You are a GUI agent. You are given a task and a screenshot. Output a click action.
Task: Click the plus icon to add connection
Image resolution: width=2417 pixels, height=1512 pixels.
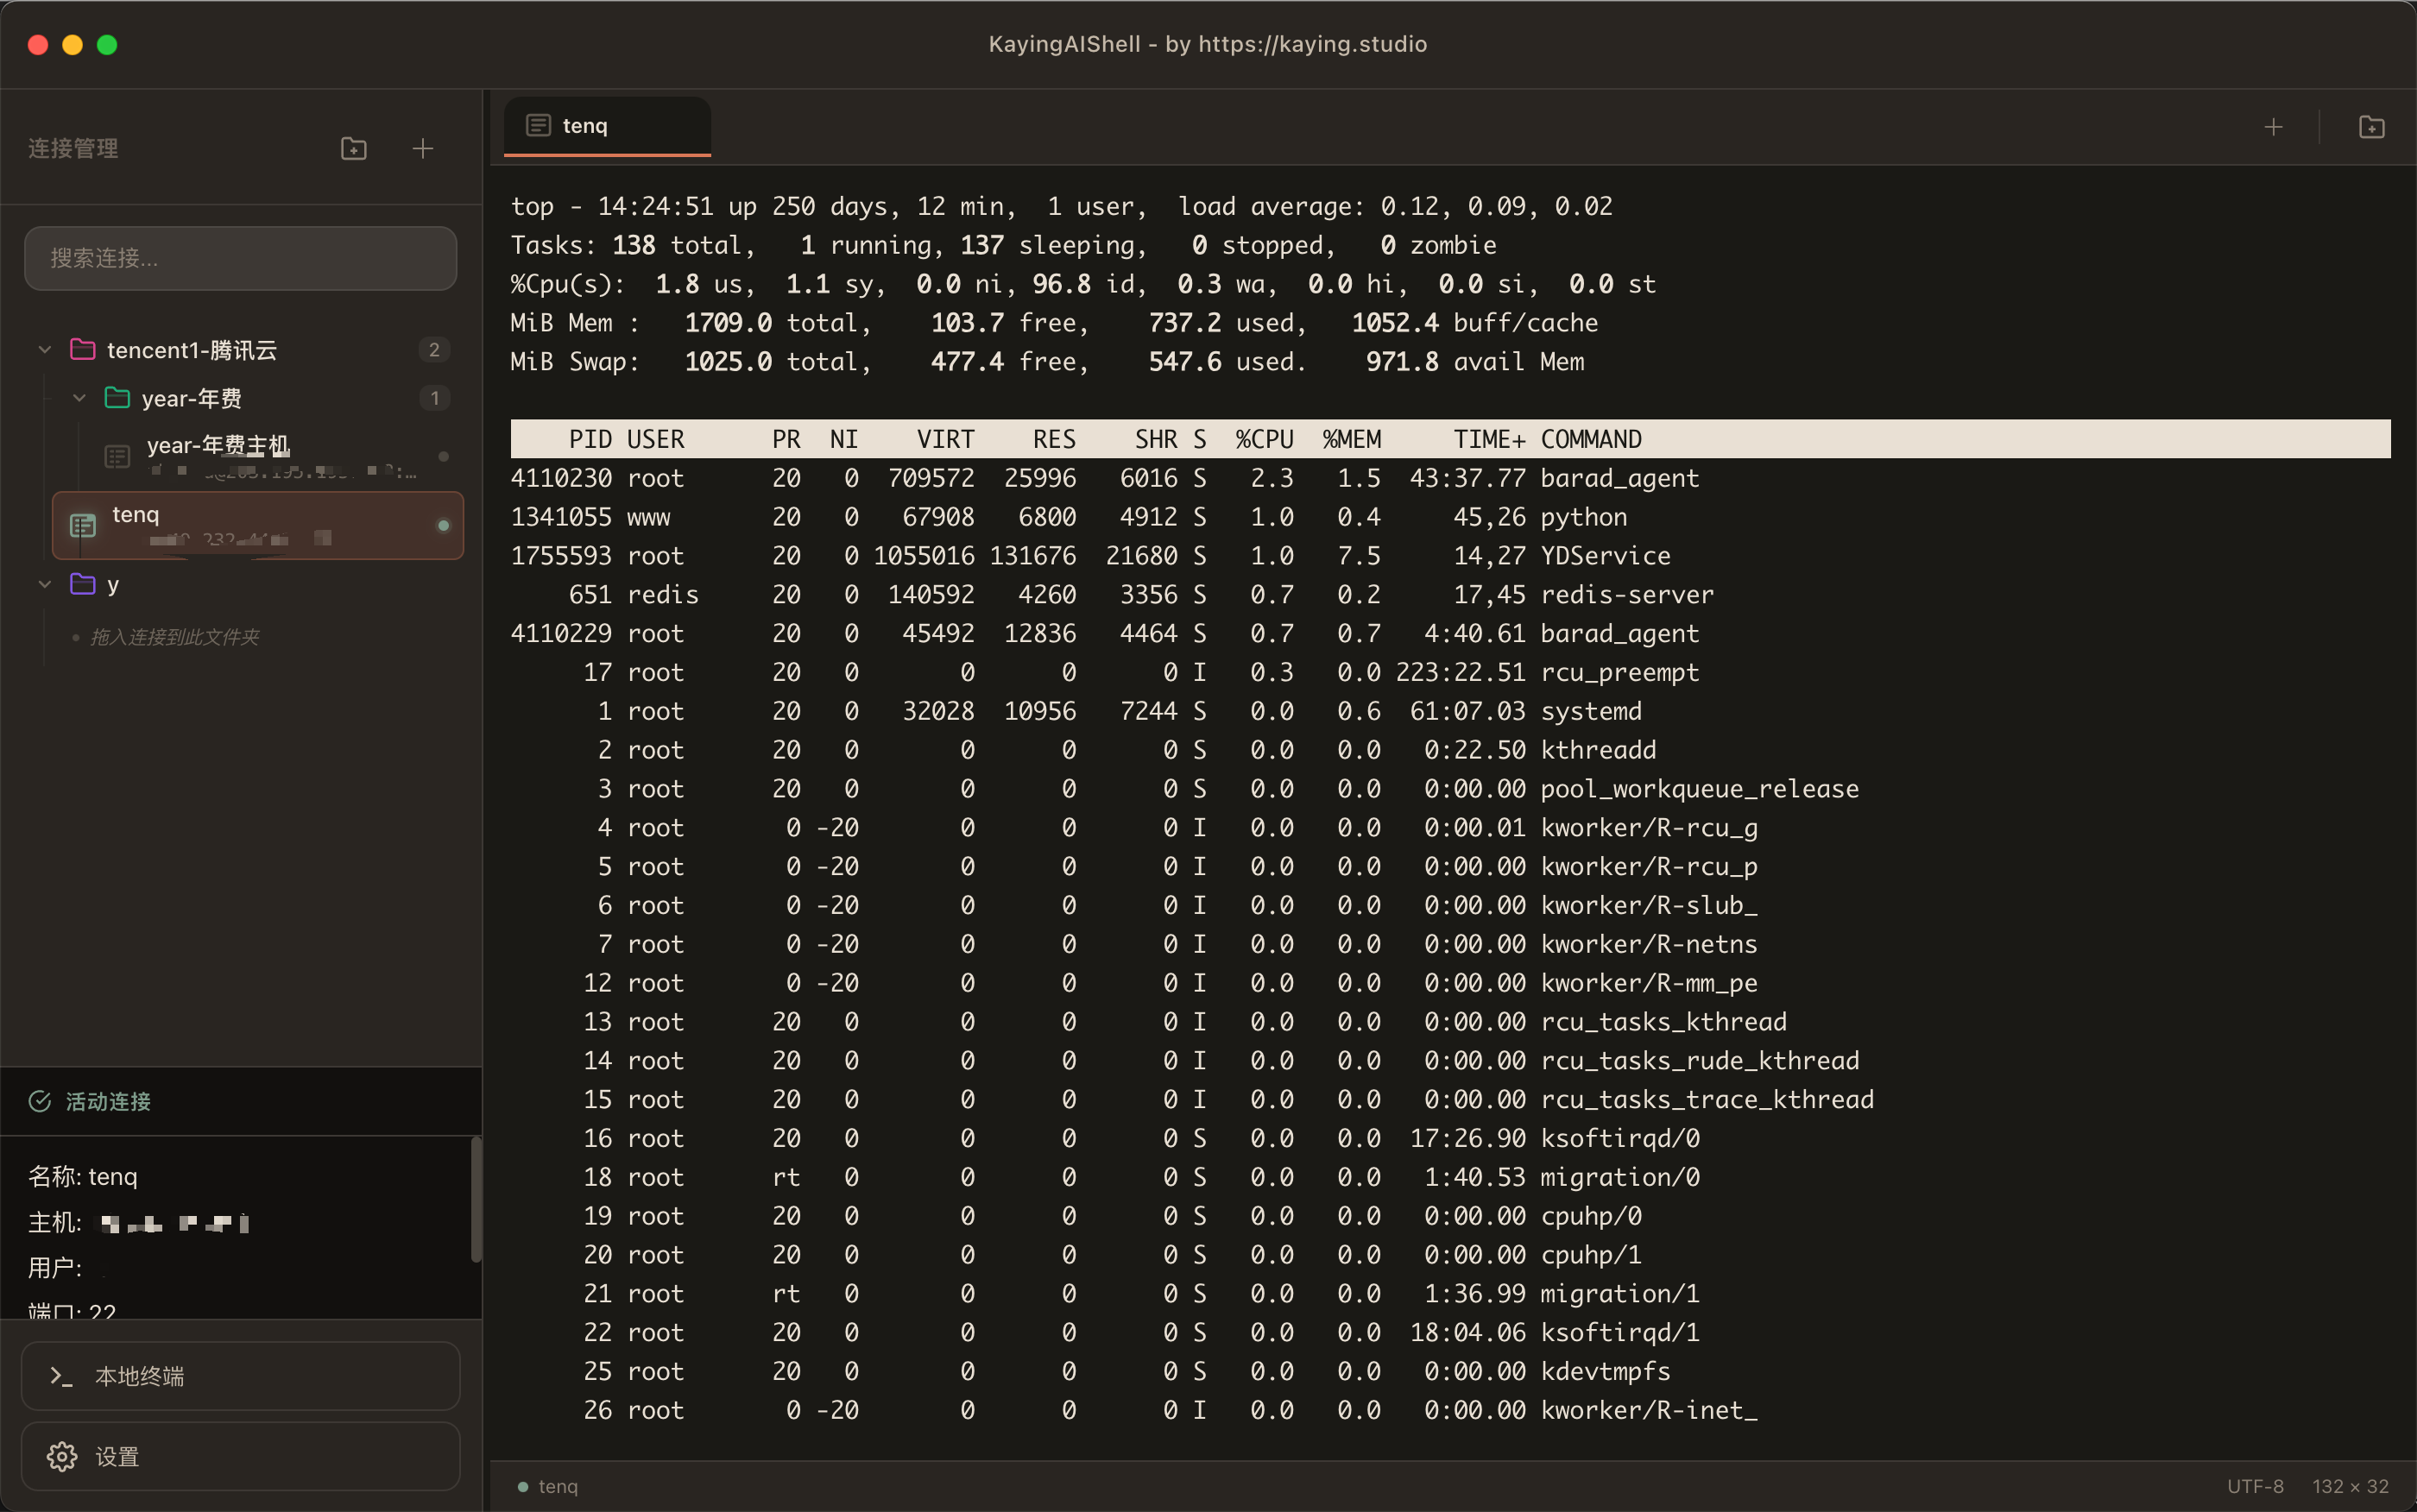[423, 149]
